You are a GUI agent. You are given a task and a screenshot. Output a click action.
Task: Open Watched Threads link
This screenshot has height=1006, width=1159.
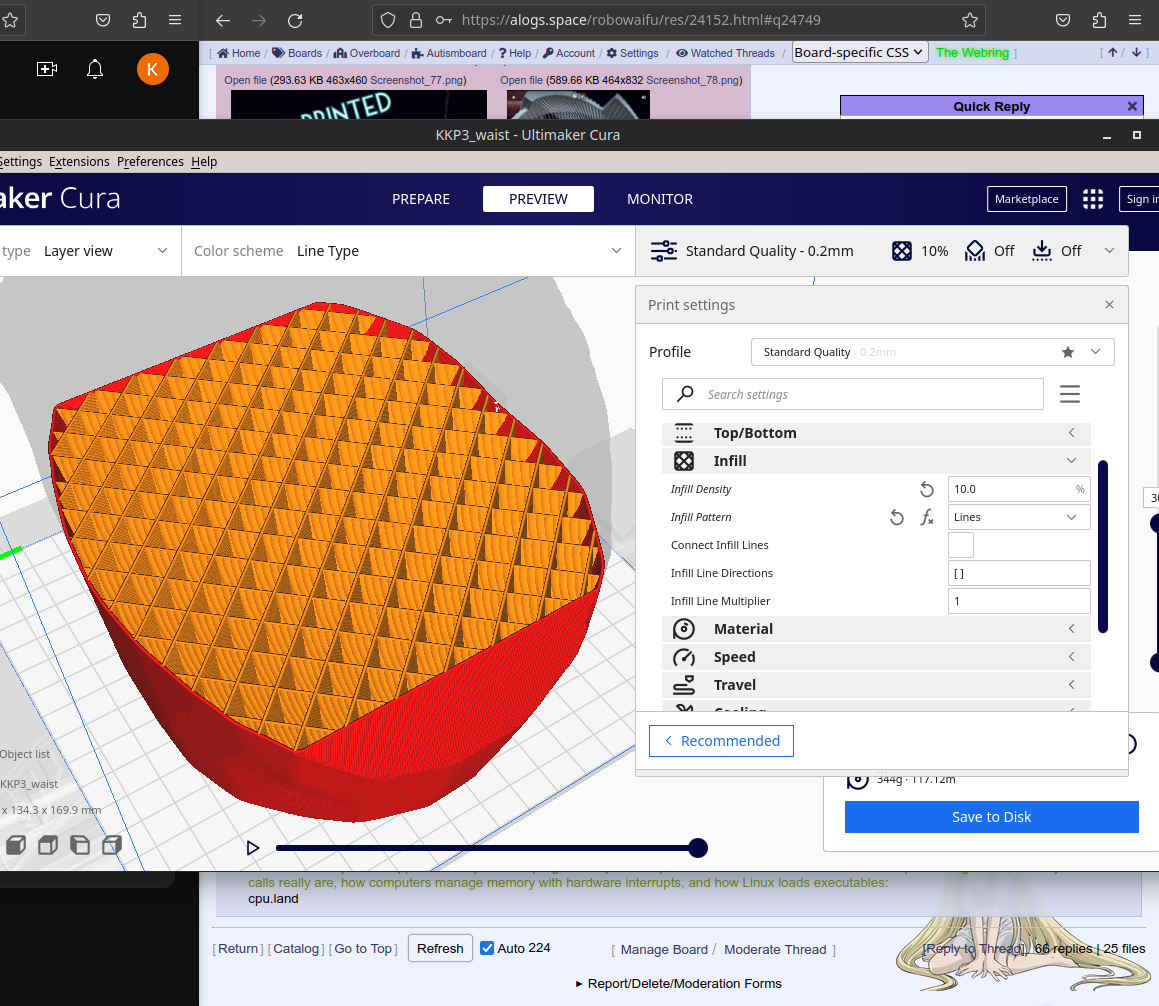click(x=725, y=53)
